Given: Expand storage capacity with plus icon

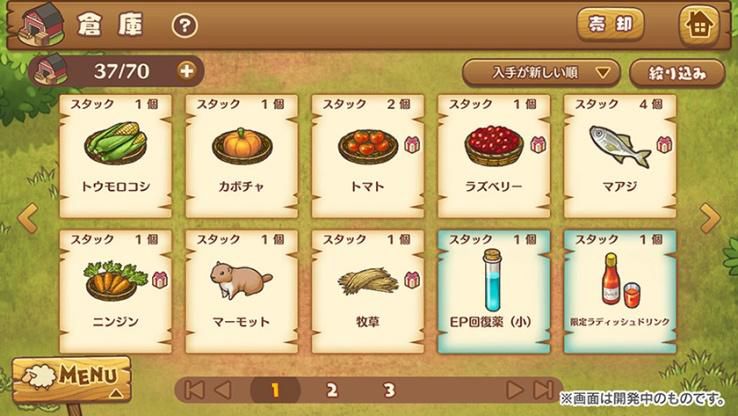Looking at the screenshot, I should click(186, 71).
